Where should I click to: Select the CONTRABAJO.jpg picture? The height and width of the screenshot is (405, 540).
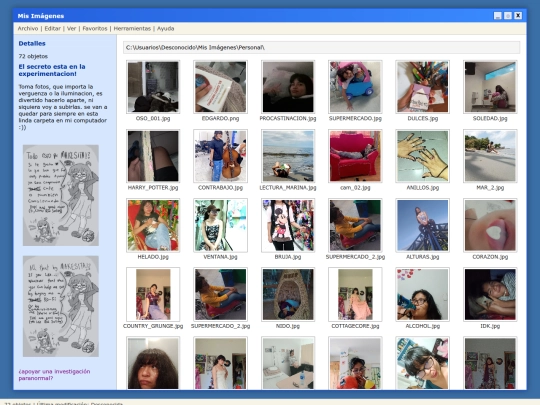click(220, 156)
